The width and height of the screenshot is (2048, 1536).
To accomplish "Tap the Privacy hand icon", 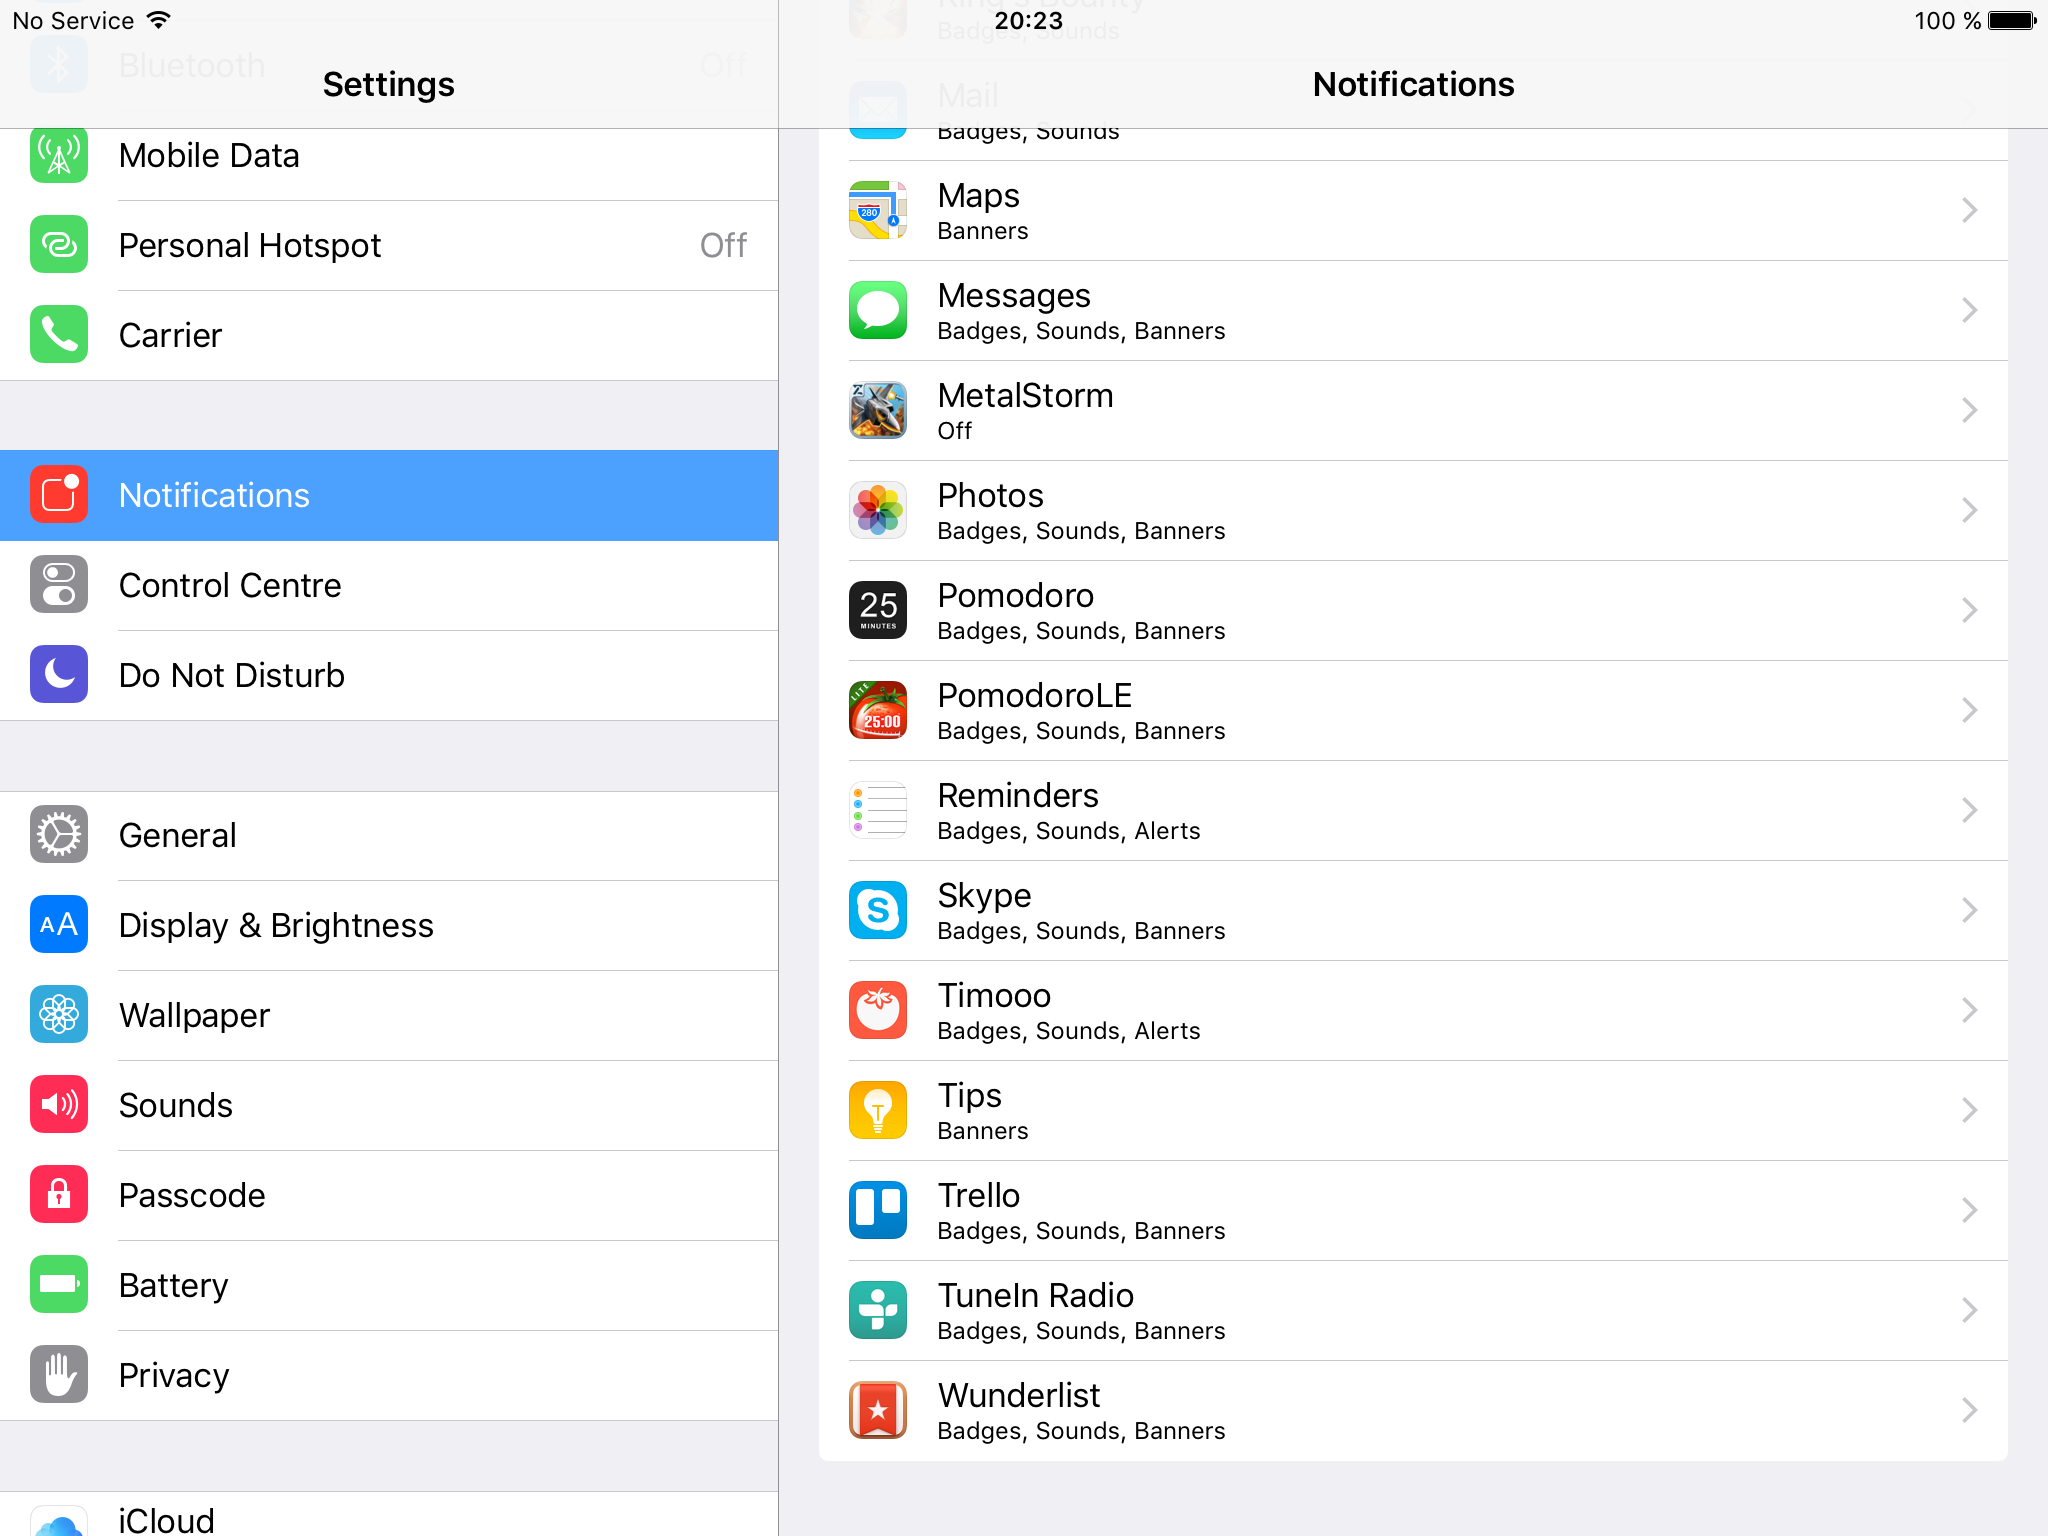I will [59, 1375].
